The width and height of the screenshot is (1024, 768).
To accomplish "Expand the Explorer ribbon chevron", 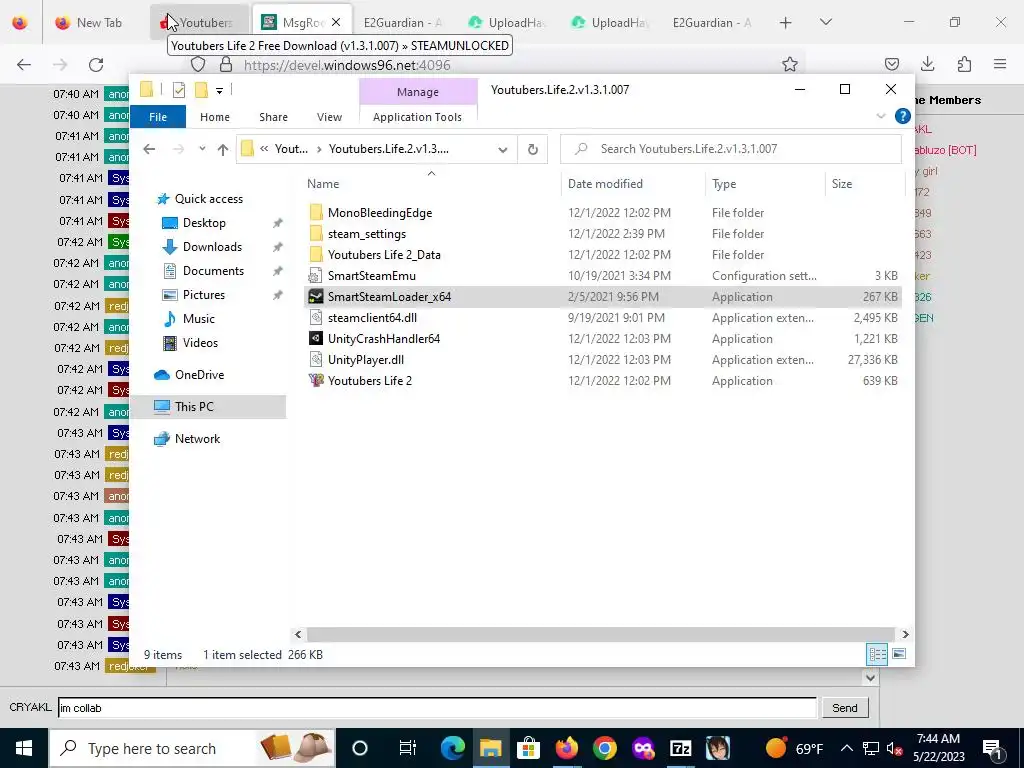I will tap(880, 116).
